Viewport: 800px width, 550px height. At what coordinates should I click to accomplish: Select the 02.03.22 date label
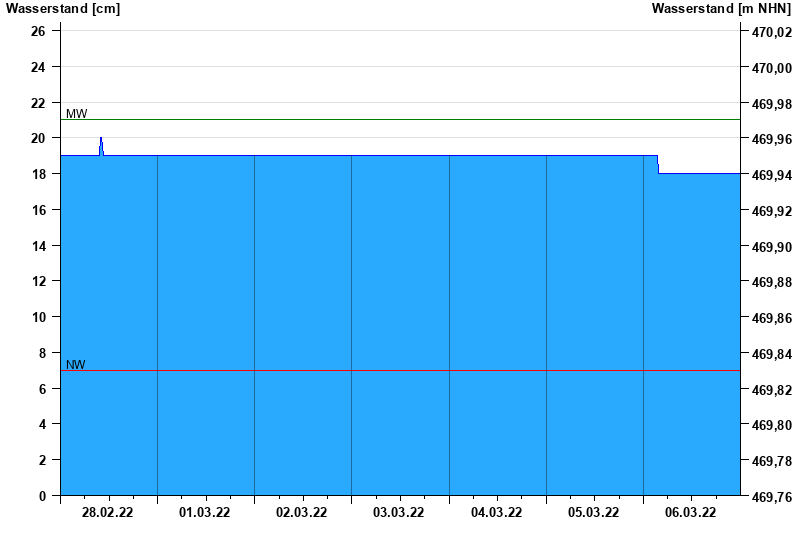click(302, 512)
